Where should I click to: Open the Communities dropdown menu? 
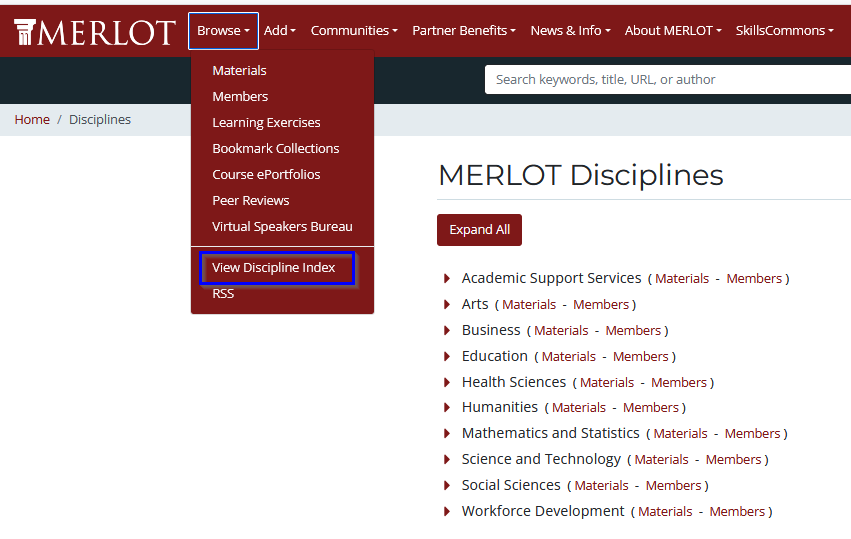[x=354, y=31]
